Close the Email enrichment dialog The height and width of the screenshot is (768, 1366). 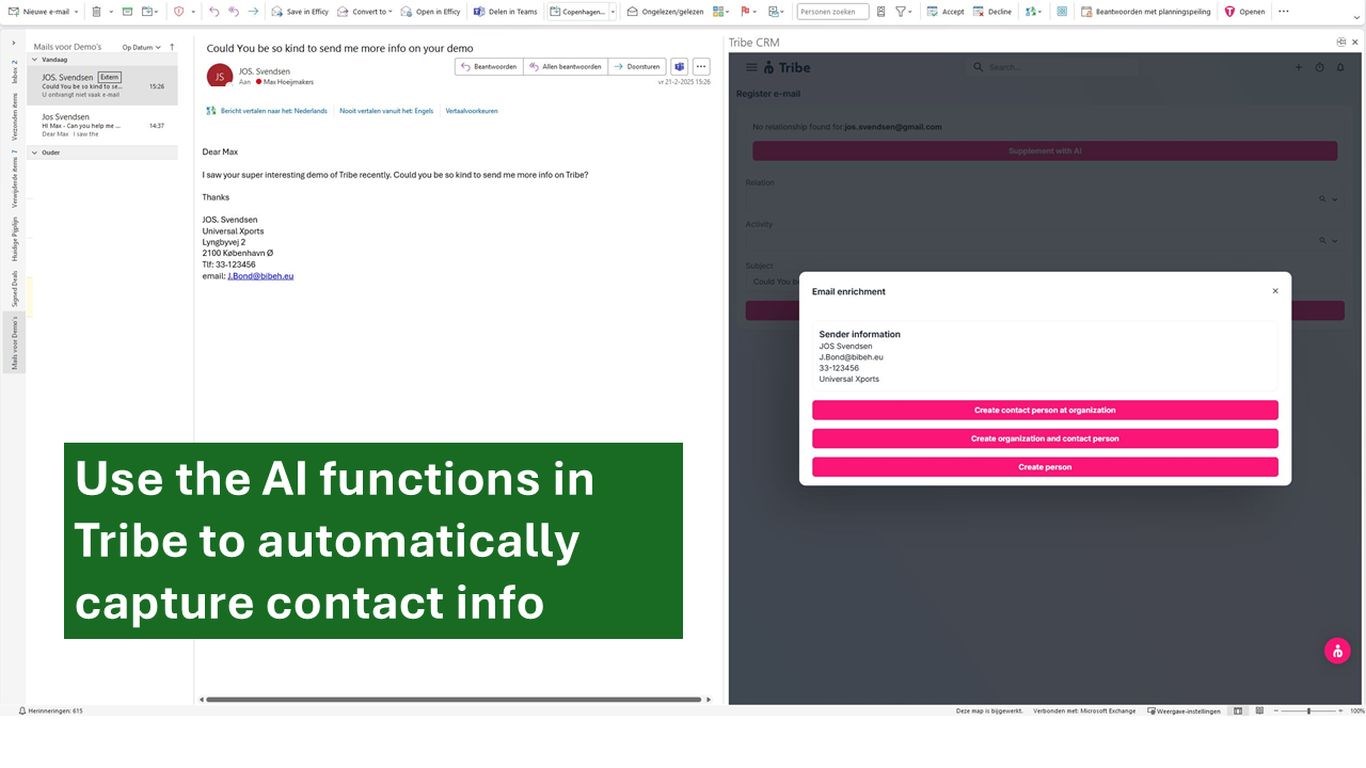(1275, 291)
